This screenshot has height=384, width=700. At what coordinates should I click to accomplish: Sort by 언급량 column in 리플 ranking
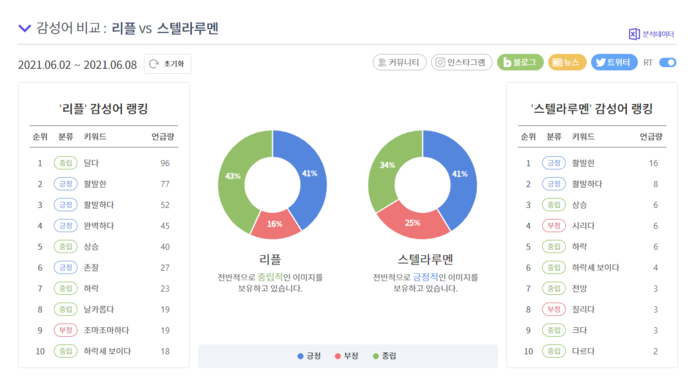pos(162,137)
